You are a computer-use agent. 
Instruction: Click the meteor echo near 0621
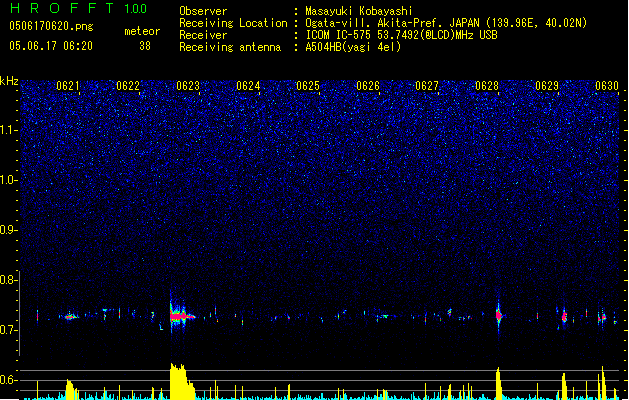coord(70,316)
